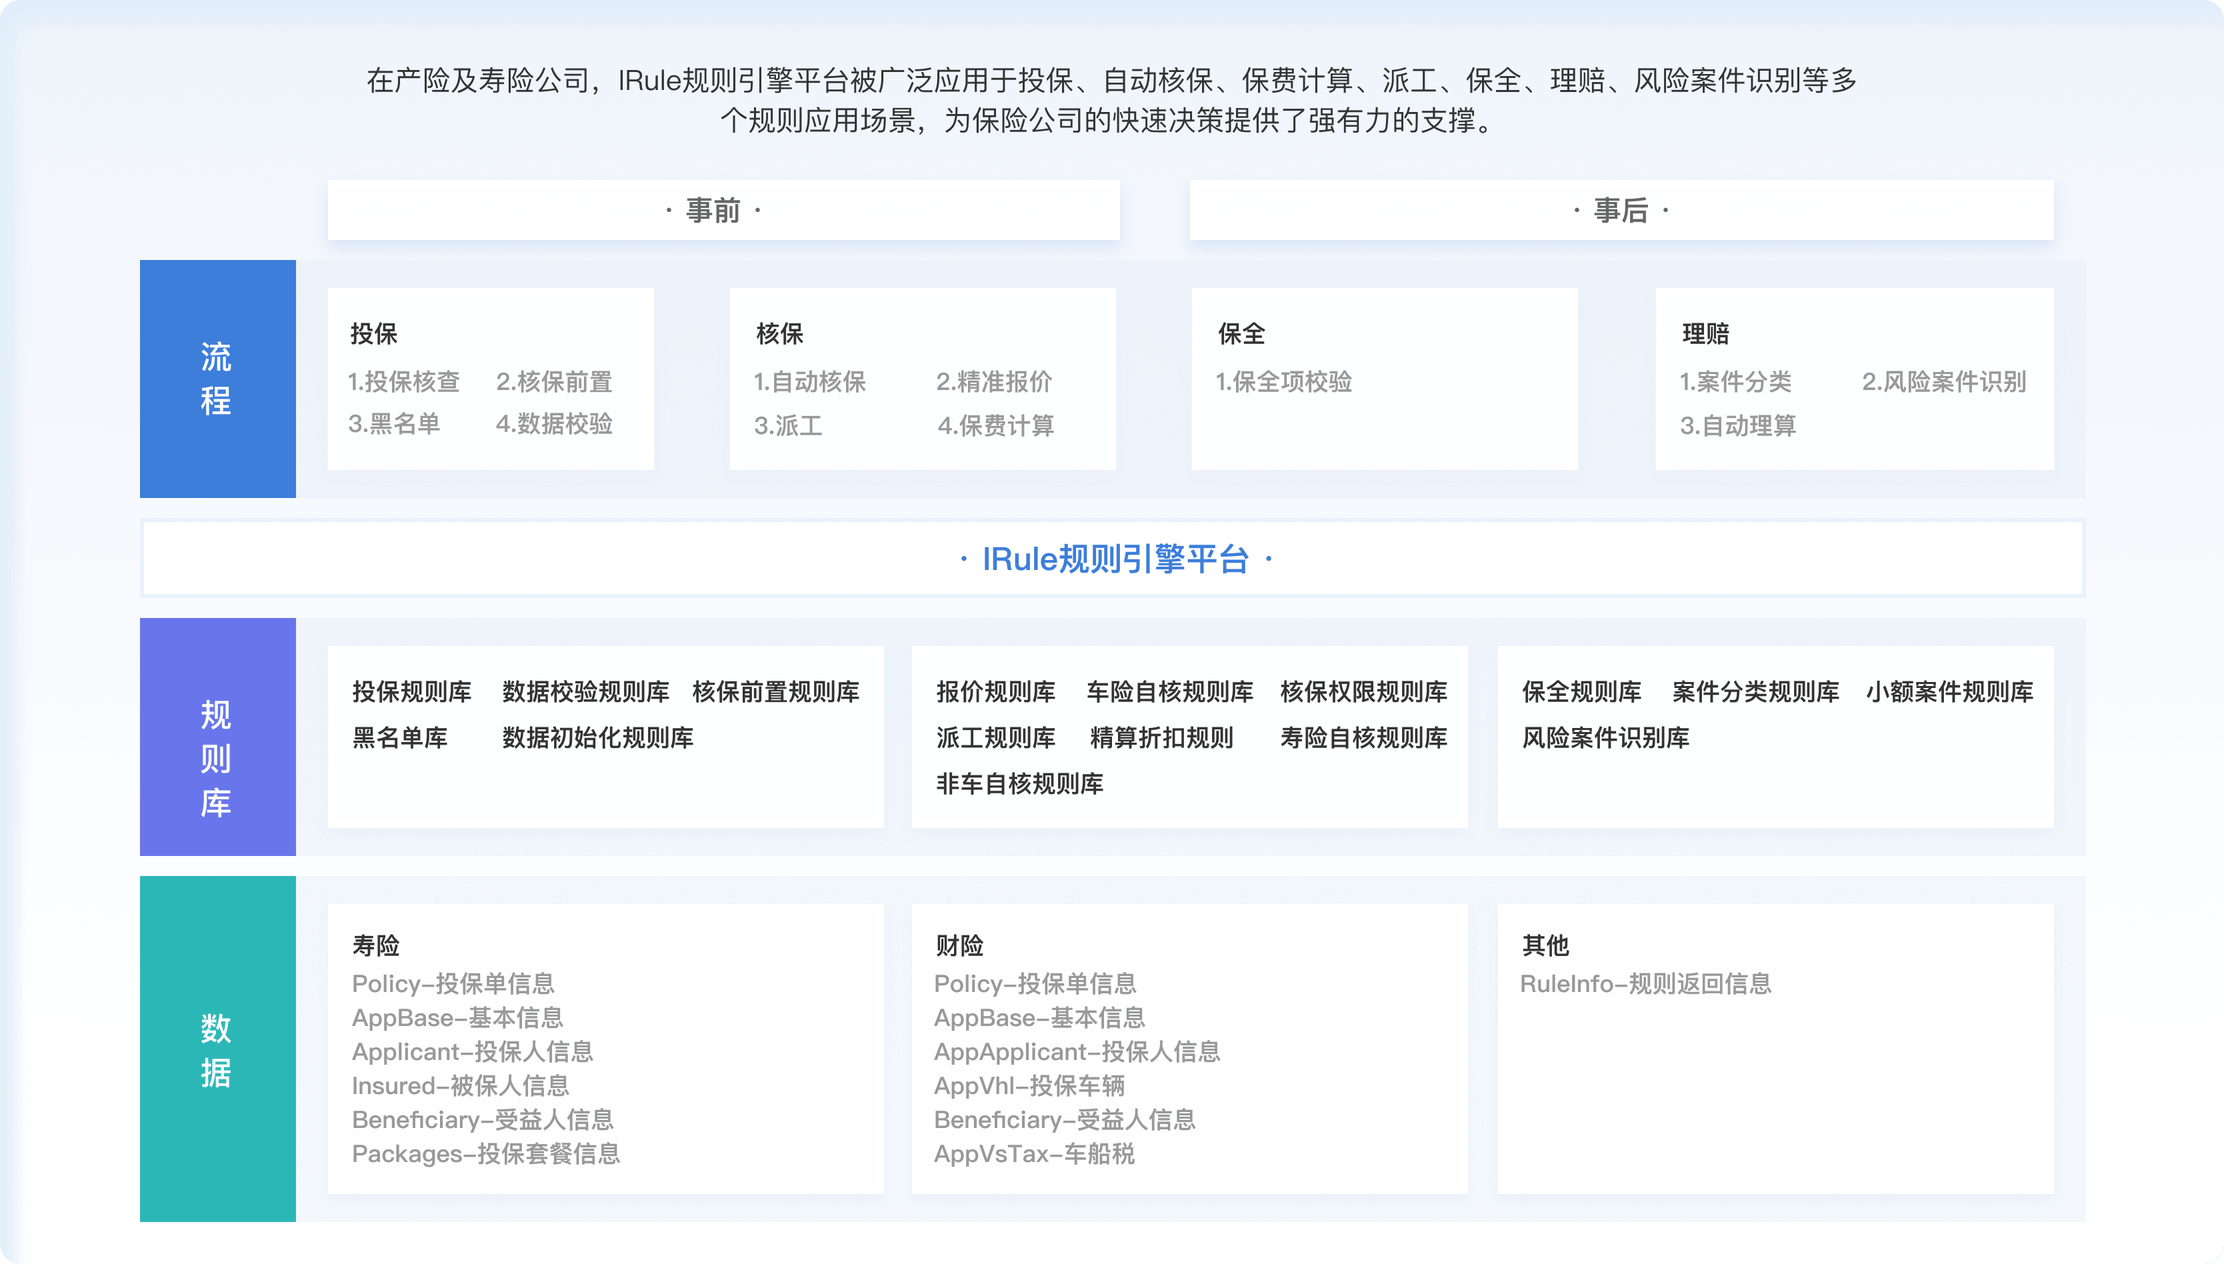Select 1.保全项校验 under 保全

[x=1284, y=382]
